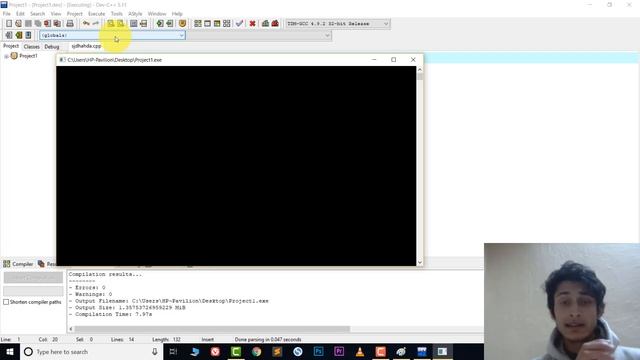Click Type here to search box
The width and height of the screenshot is (640, 360).
91,351
